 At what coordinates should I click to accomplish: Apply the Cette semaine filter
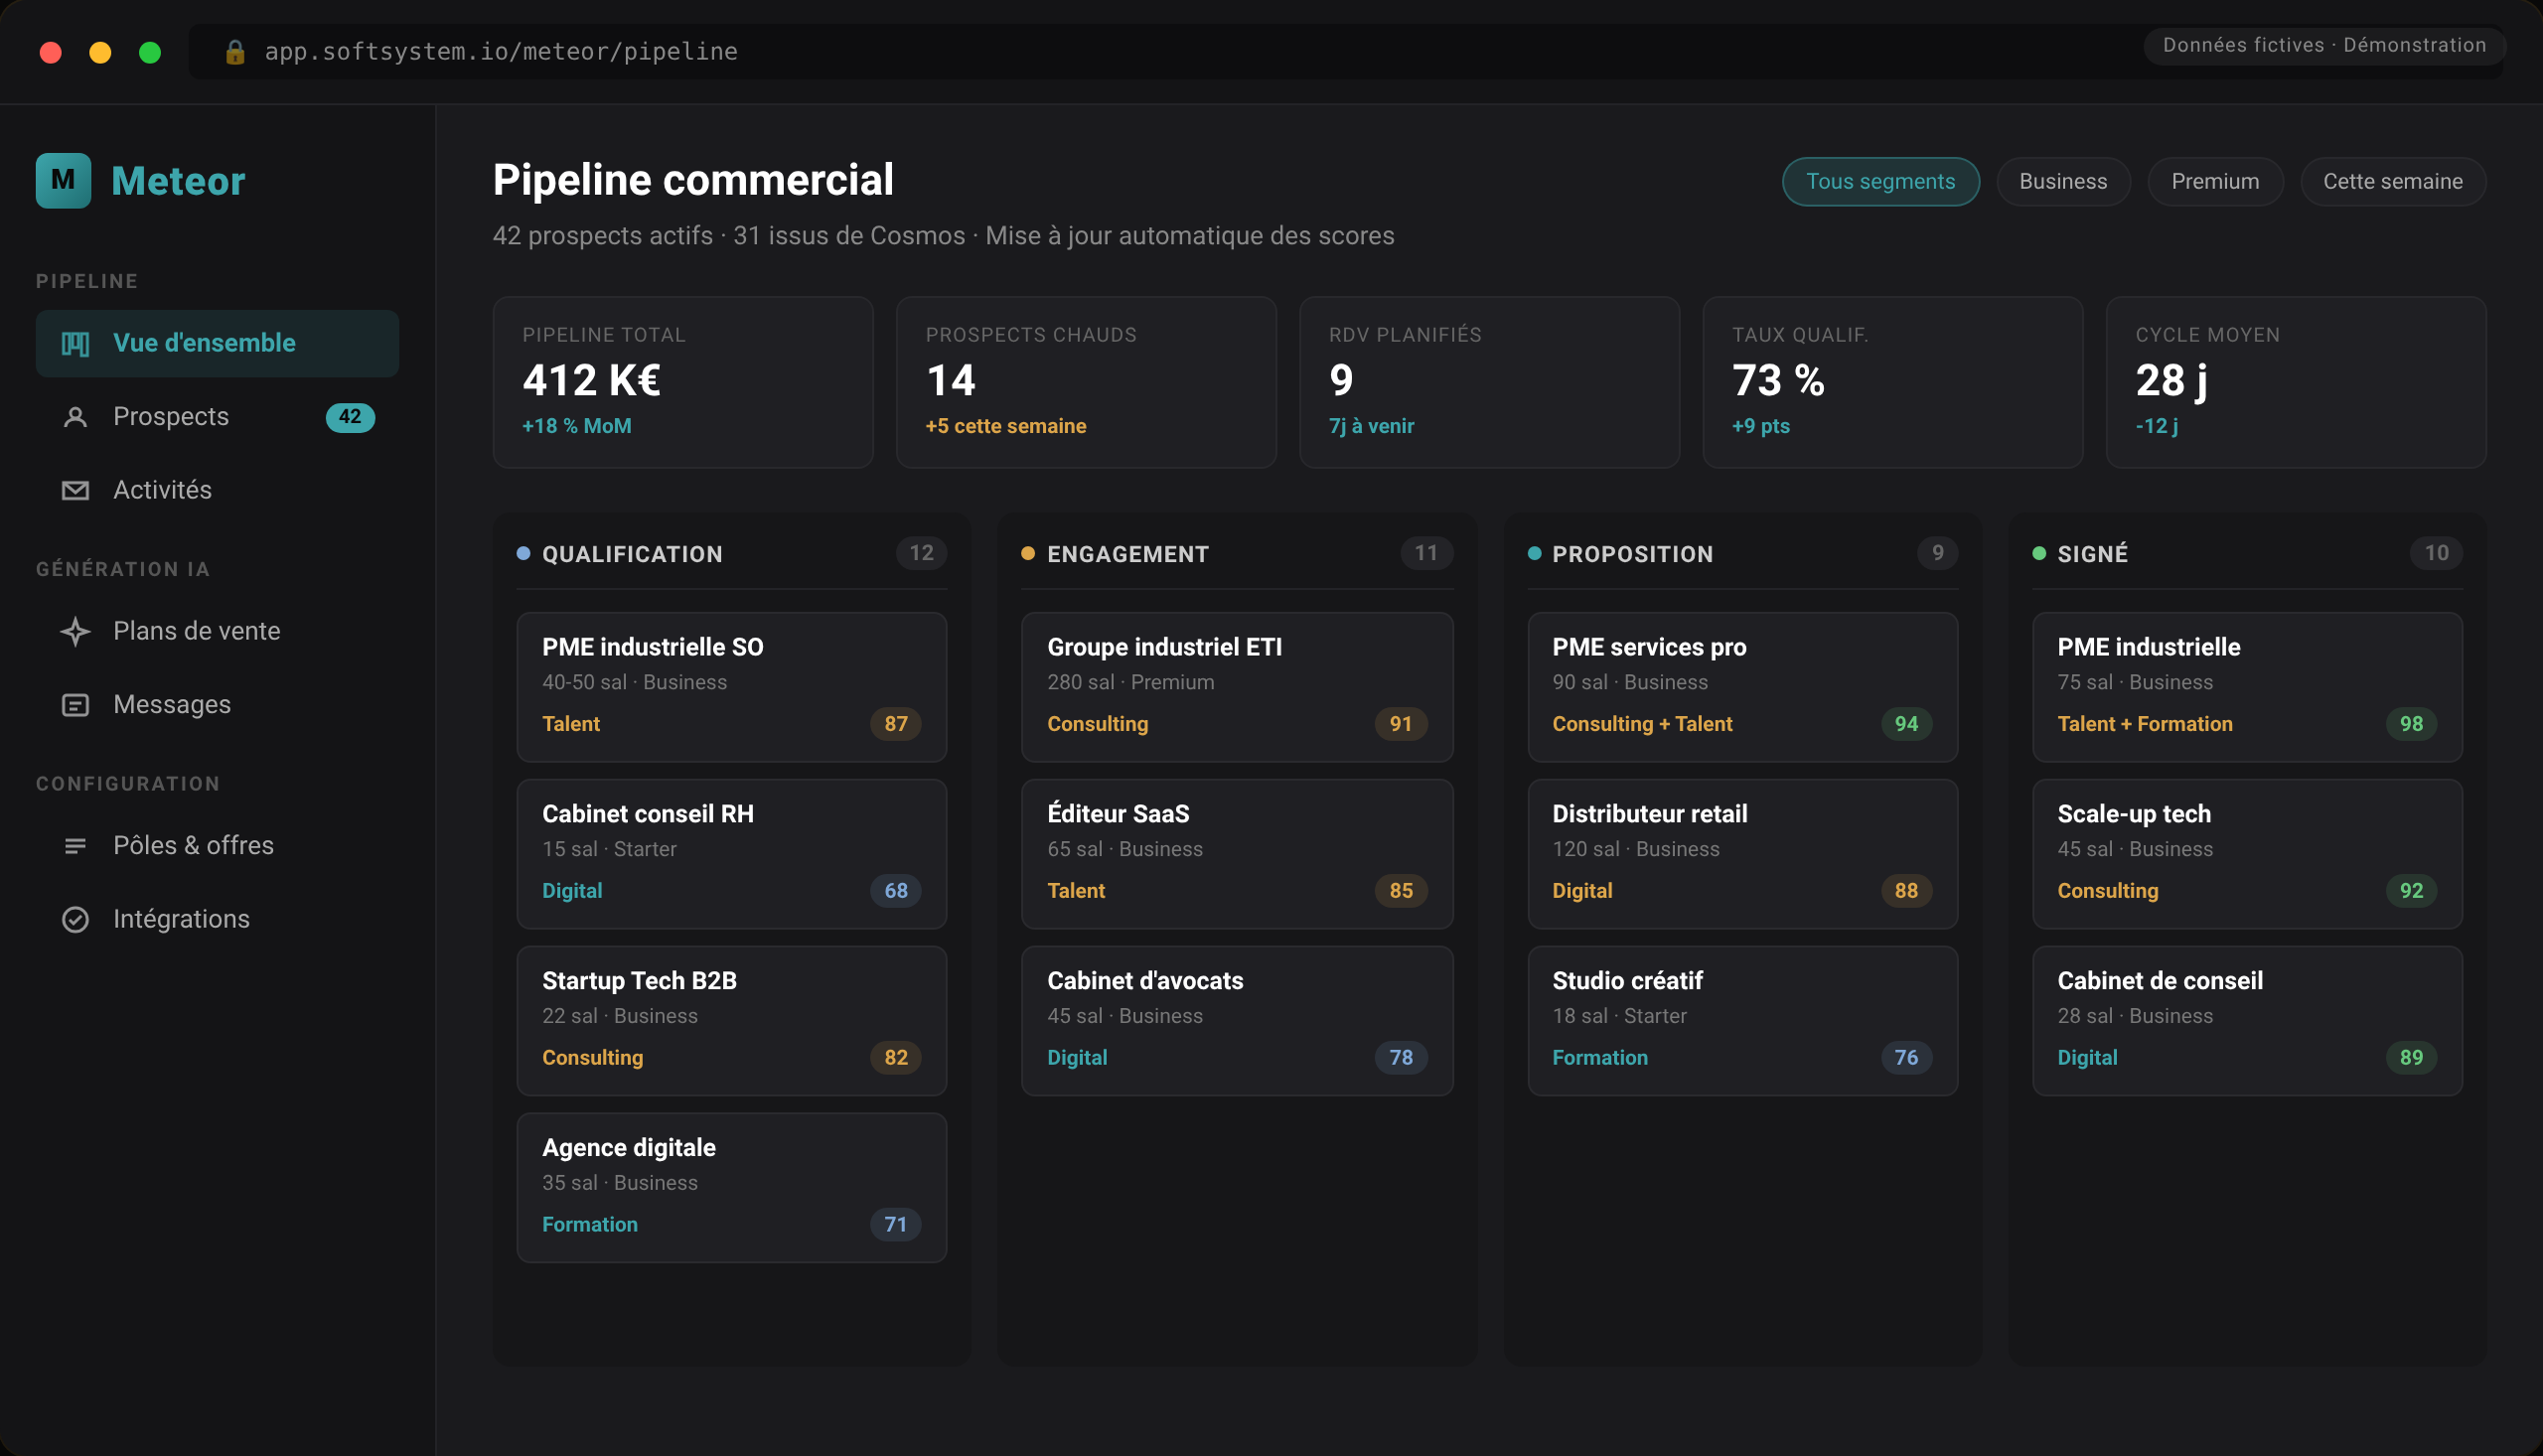[x=2392, y=181]
